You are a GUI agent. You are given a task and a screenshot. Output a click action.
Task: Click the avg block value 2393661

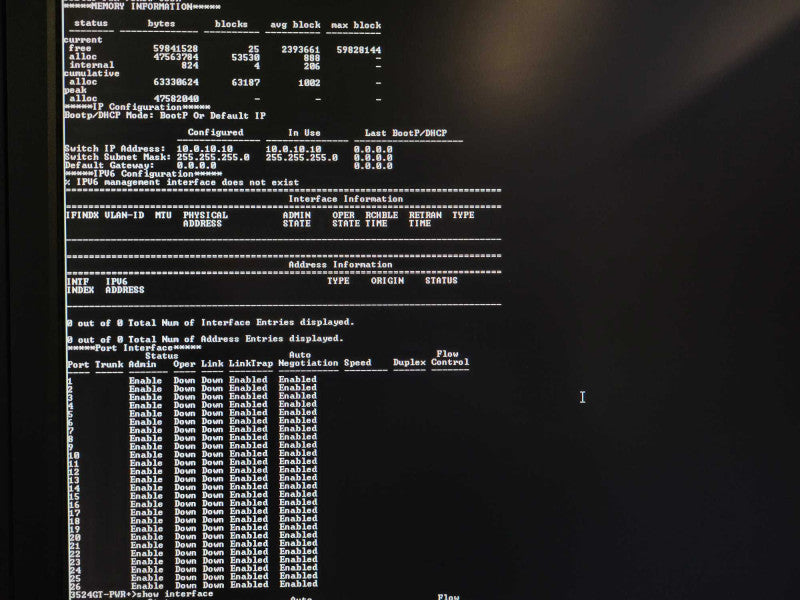pos(301,49)
